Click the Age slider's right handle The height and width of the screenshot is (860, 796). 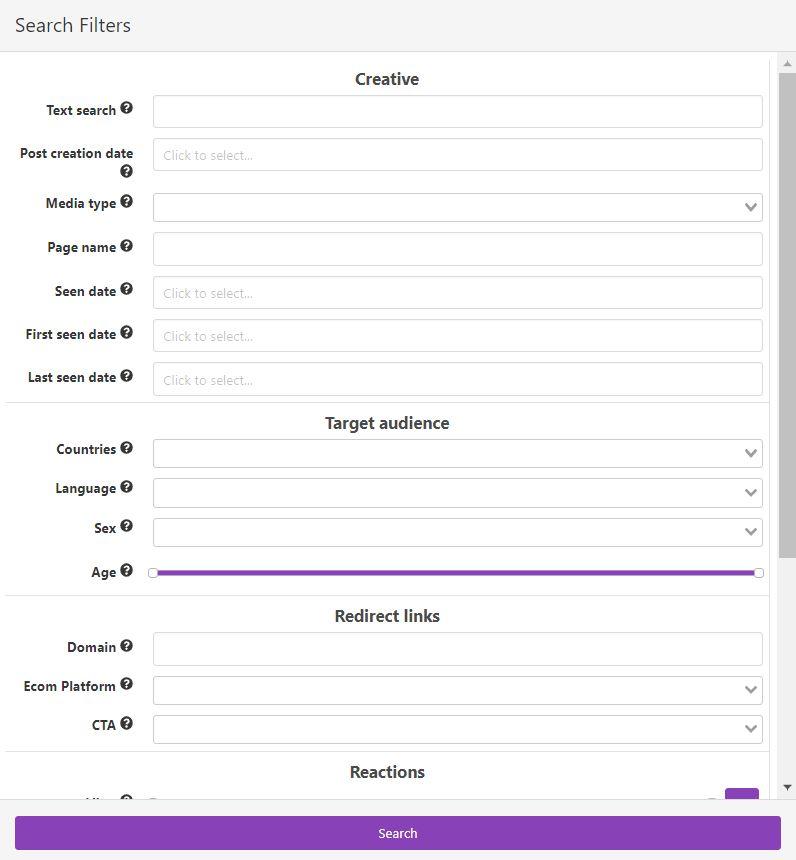pyautogui.click(x=759, y=573)
